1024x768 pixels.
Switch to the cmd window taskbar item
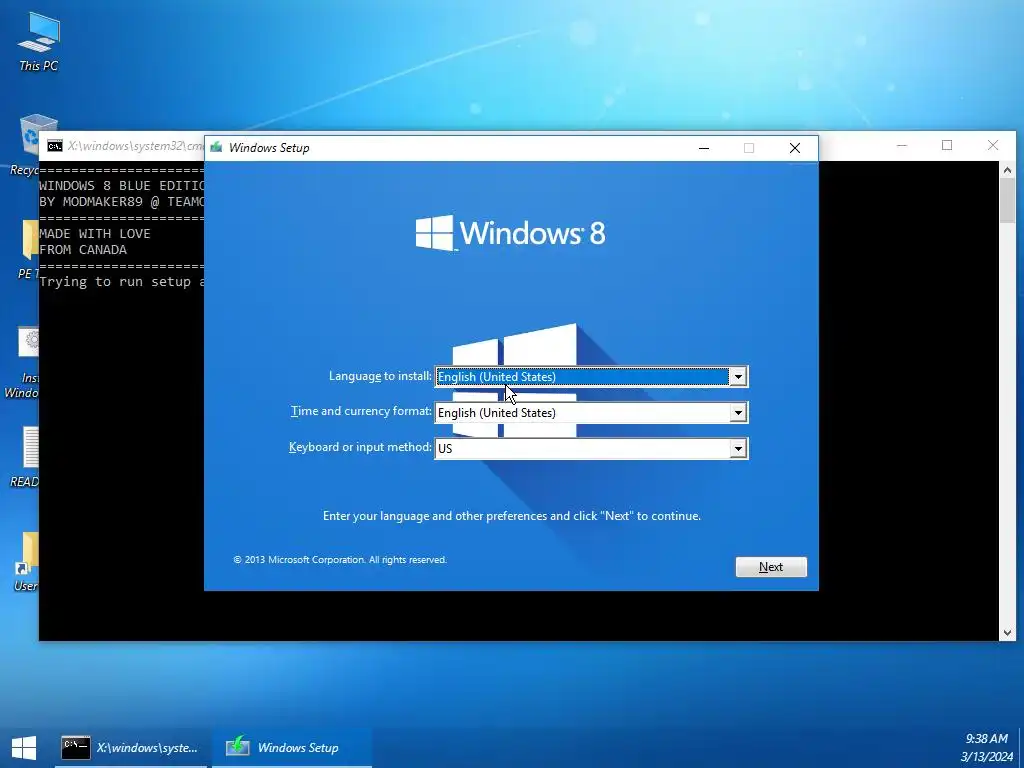[x=131, y=748]
